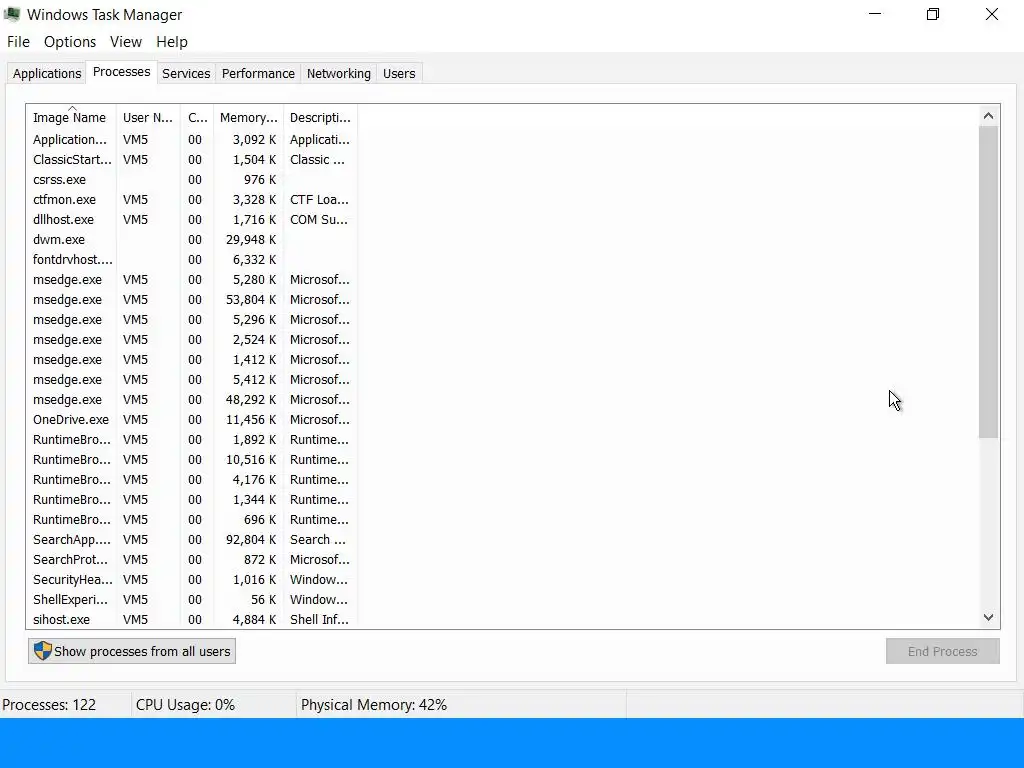The image size is (1024, 768).
Task: Click the scrollbar down arrow
Action: click(x=988, y=617)
